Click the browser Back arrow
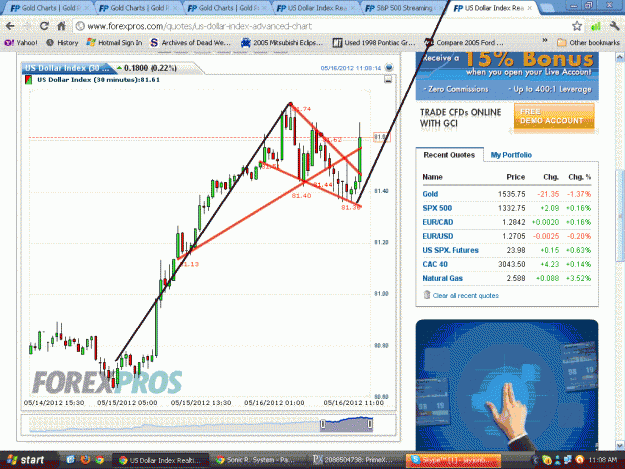The height and width of the screenshot is (469, 625). click(x=10, y=26)
